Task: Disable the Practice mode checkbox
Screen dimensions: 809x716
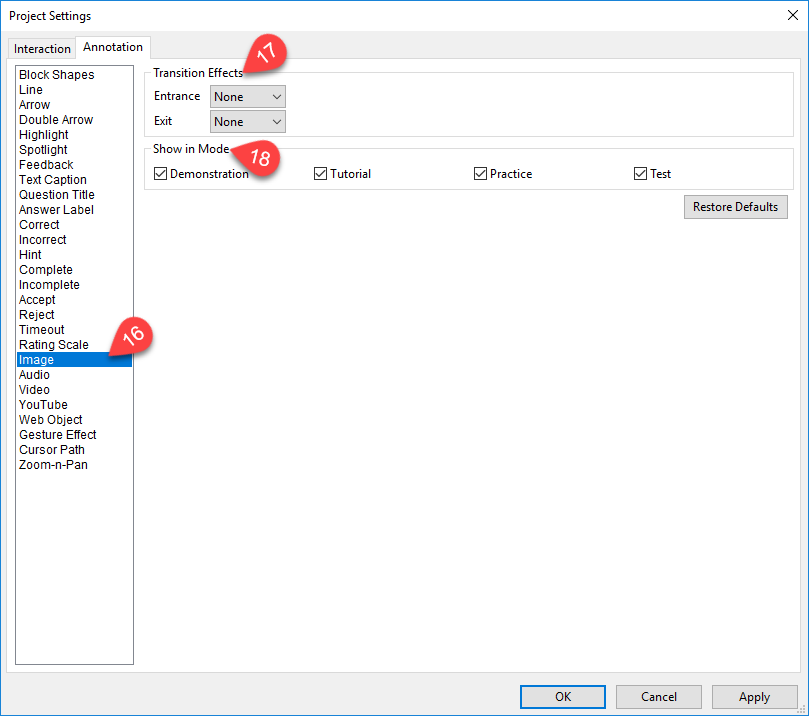Action: [481, 174]
